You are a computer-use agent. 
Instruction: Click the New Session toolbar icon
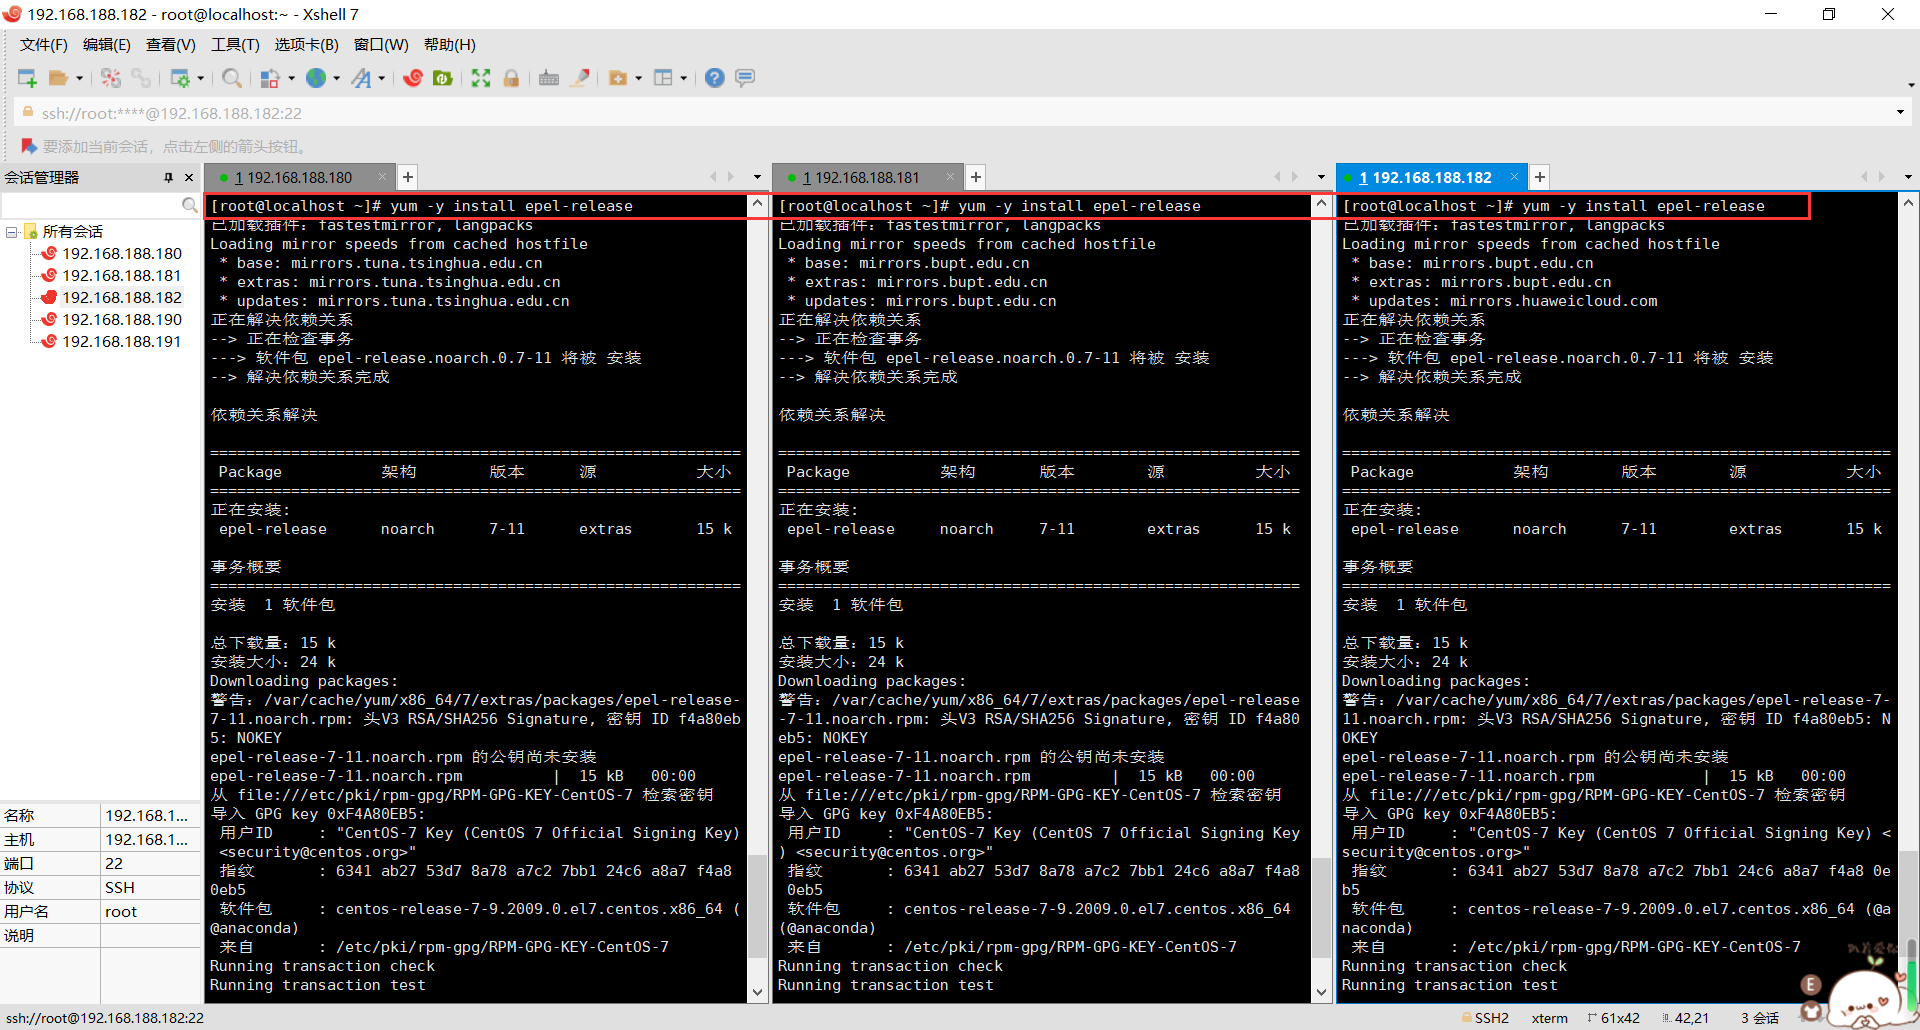coord(27,78)
